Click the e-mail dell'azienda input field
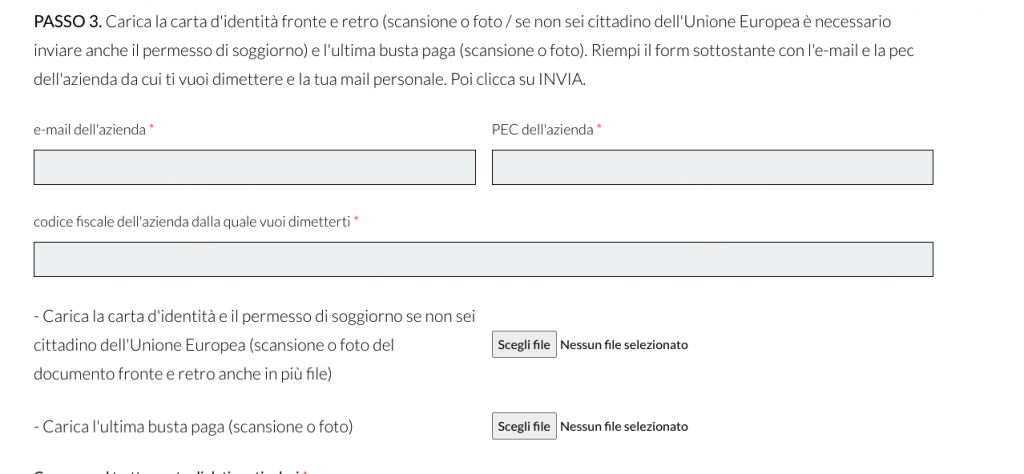 [254, 167]
